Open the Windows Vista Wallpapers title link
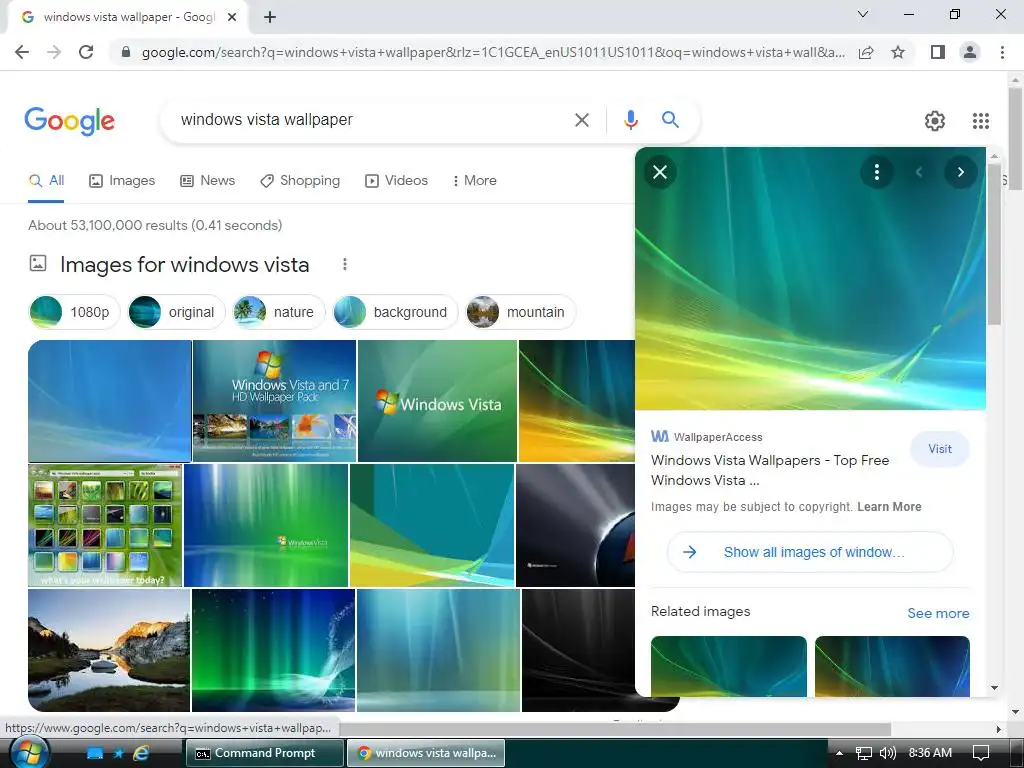This screenshot has width=1024, height=768. click(770, 470)
